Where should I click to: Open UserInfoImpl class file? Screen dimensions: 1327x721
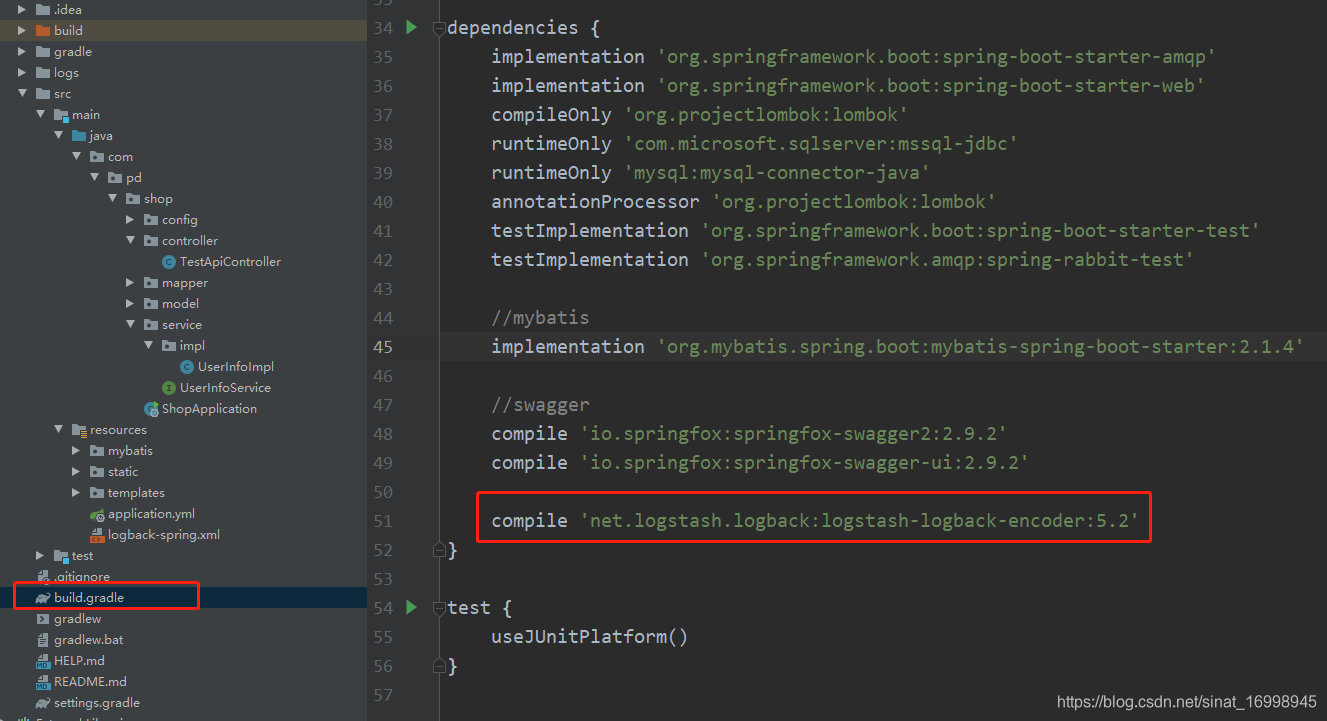pyautogui.click(x=235, y=366)
